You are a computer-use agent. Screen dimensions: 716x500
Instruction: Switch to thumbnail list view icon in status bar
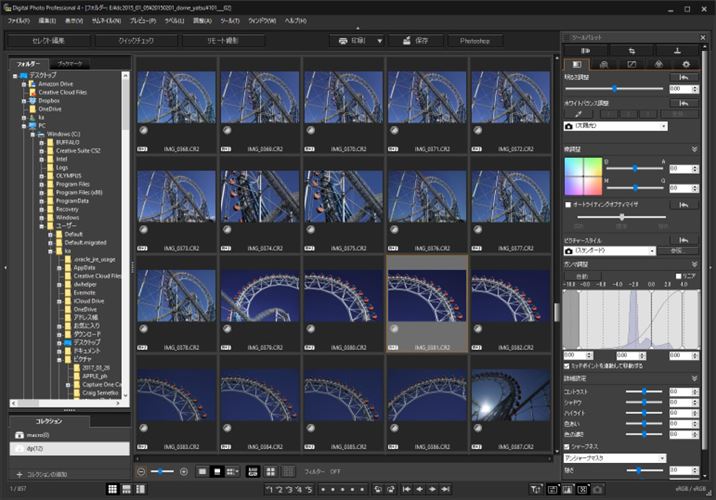pos(141,489)
